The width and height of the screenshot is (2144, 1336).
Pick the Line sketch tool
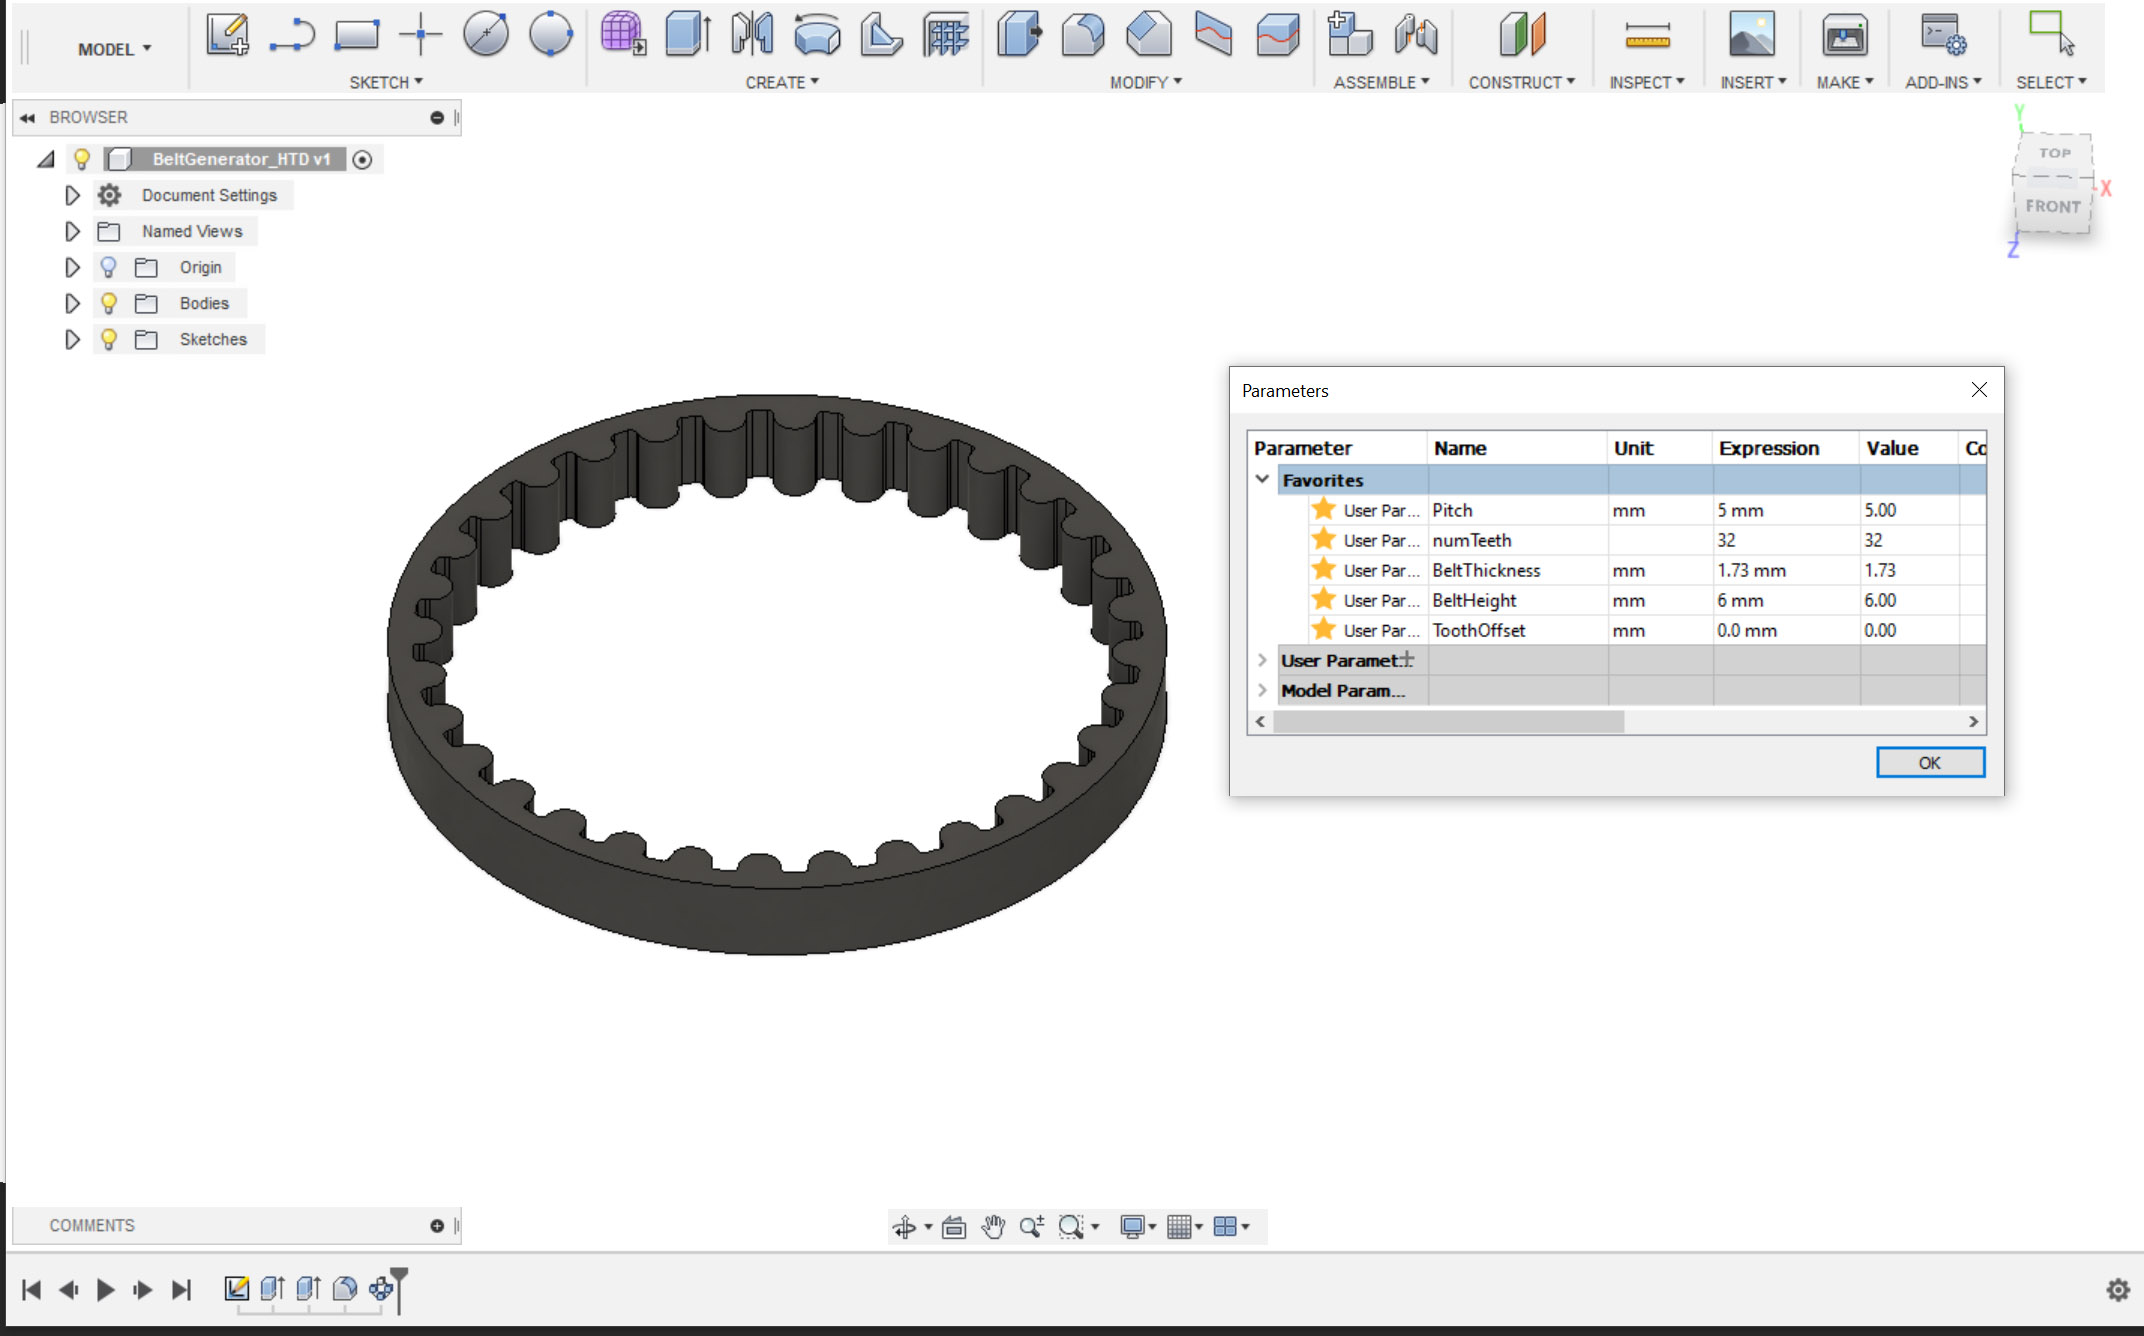(292, 35)
